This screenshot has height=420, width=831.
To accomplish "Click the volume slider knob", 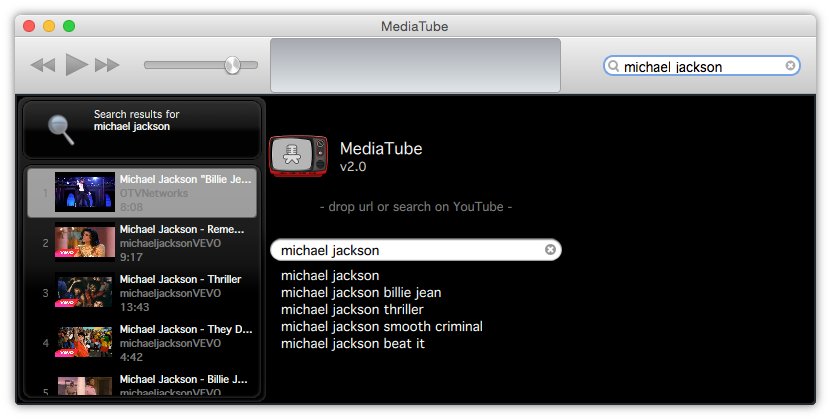I will [232, 65].
